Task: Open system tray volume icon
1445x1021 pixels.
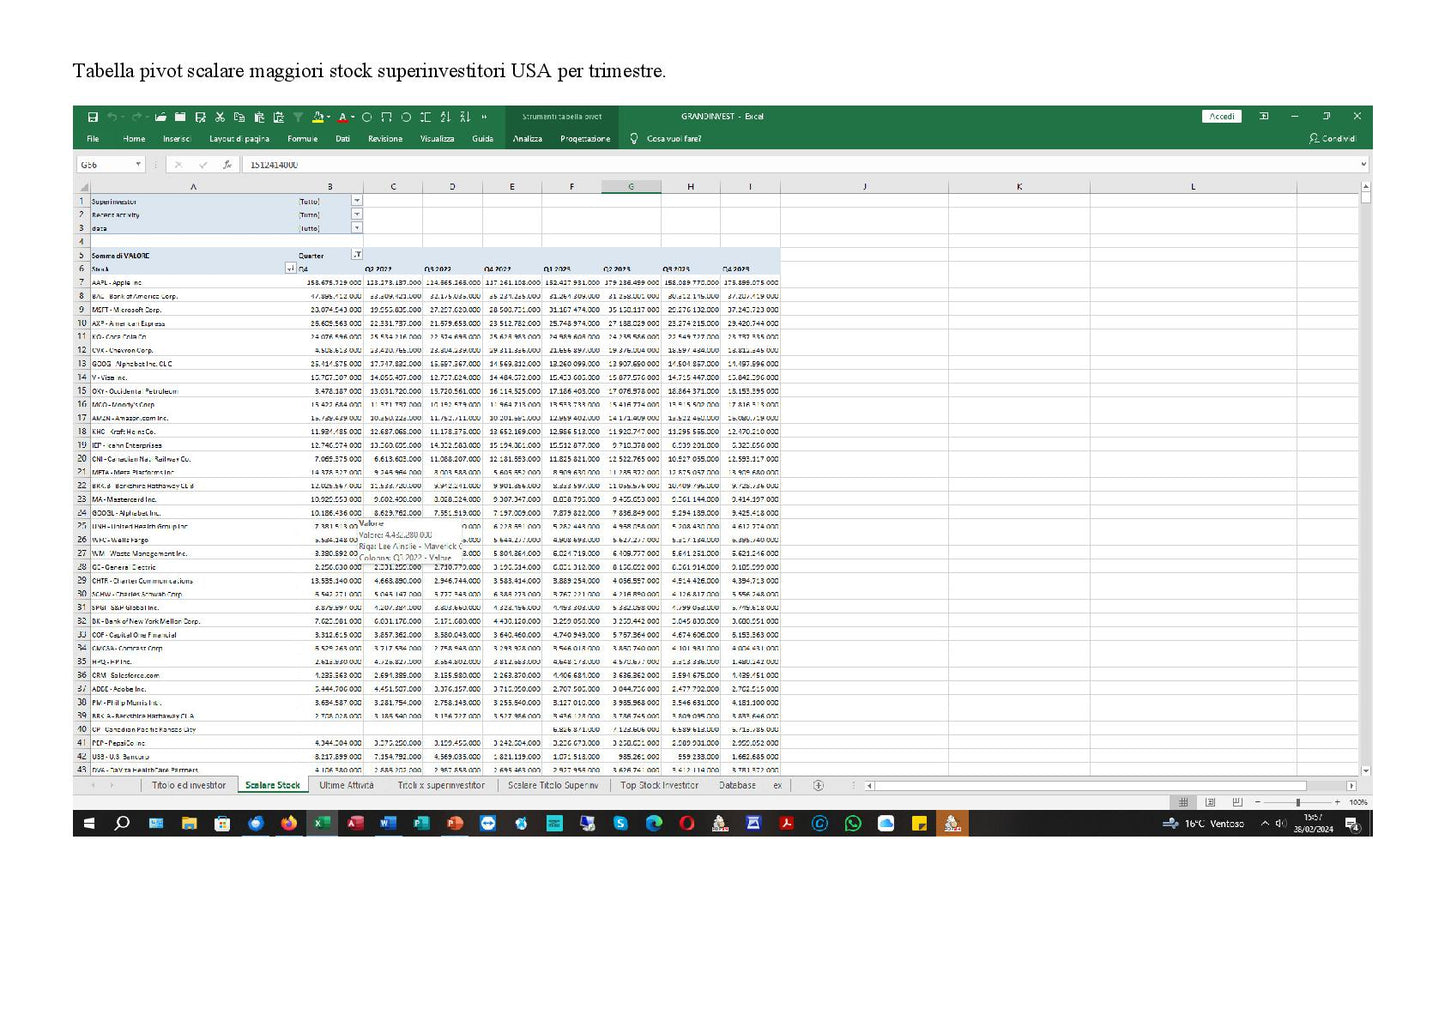Action: tap(1281, 823)
